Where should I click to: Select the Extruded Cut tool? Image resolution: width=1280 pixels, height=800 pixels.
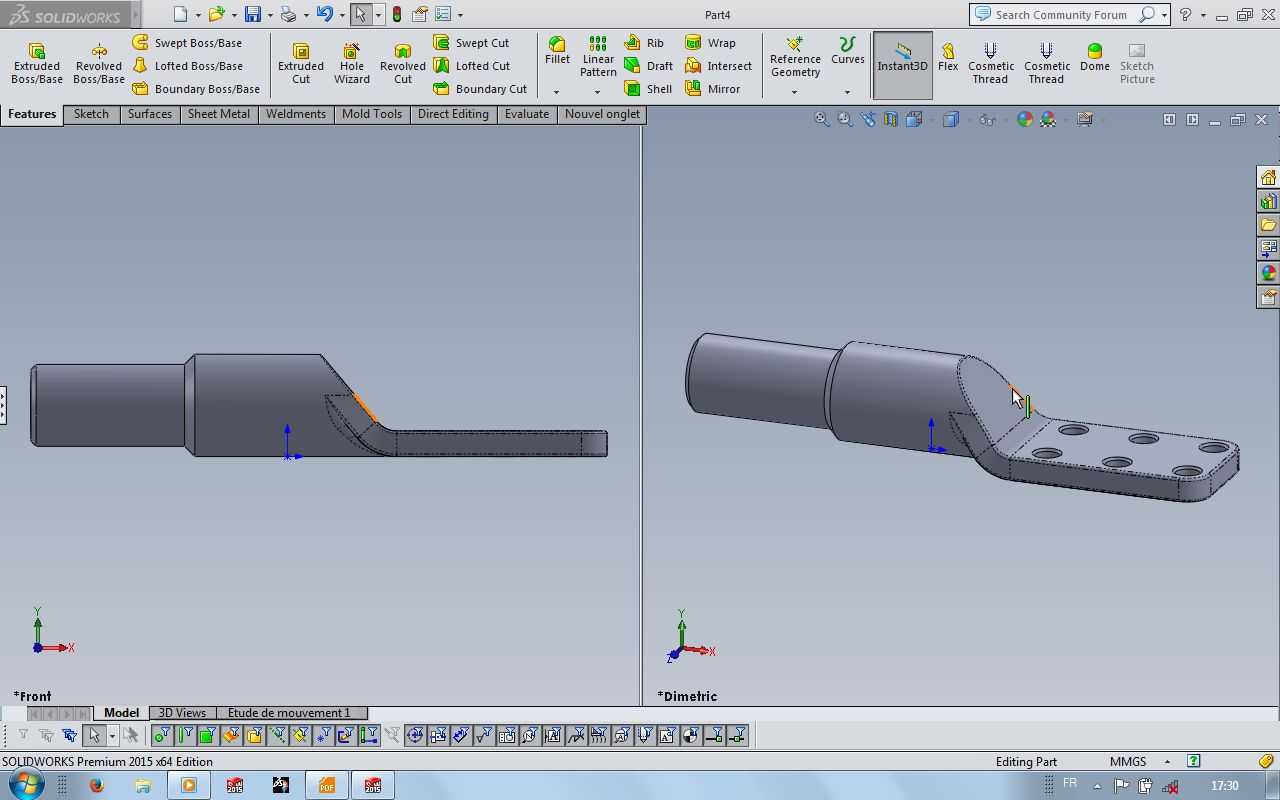[301, 64]
